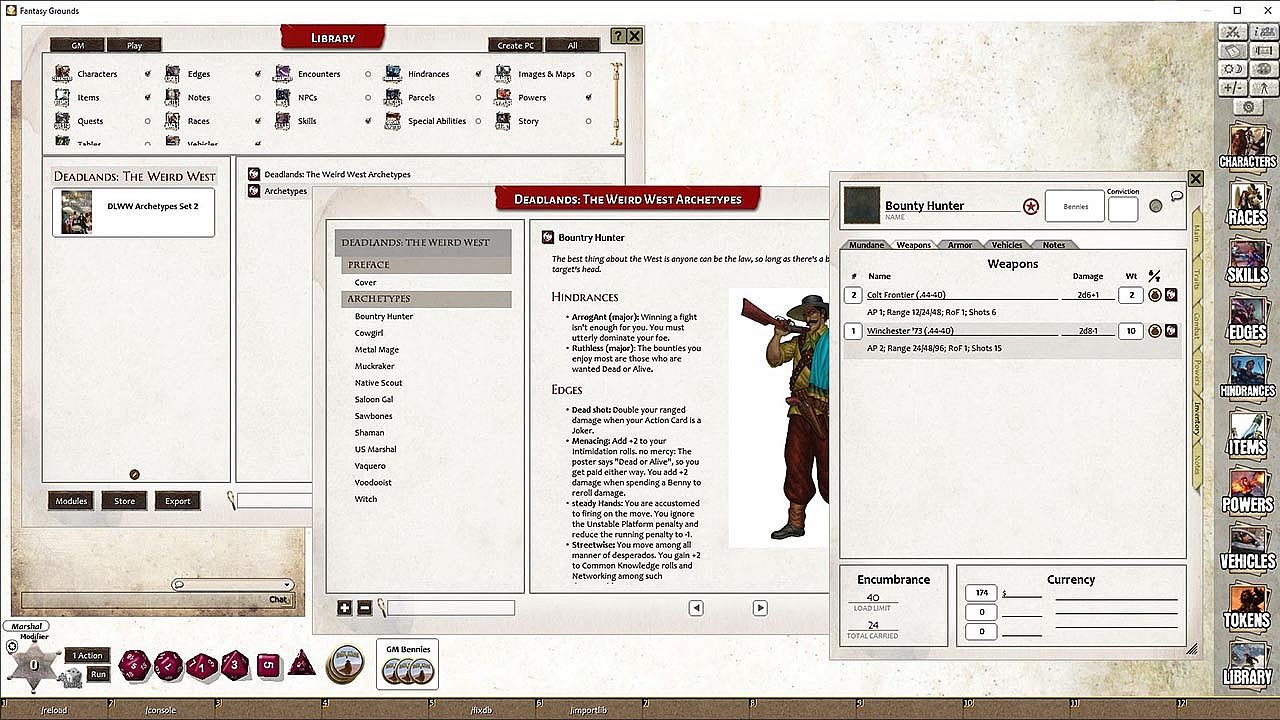Toggle the Characters category checkbox in Library
Viewport: 1280px width, 720px height.
[x=148, y=74]
